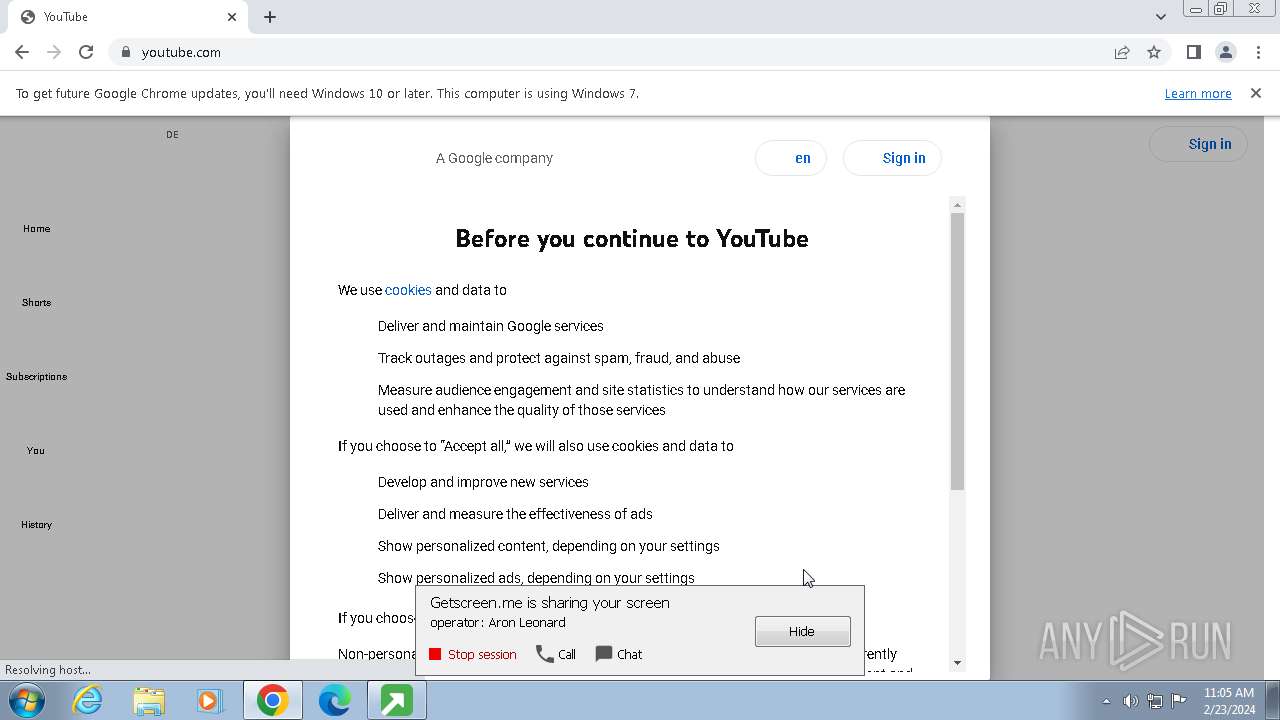Click scrollbar down arrow in consent dialog

(957, 662)
